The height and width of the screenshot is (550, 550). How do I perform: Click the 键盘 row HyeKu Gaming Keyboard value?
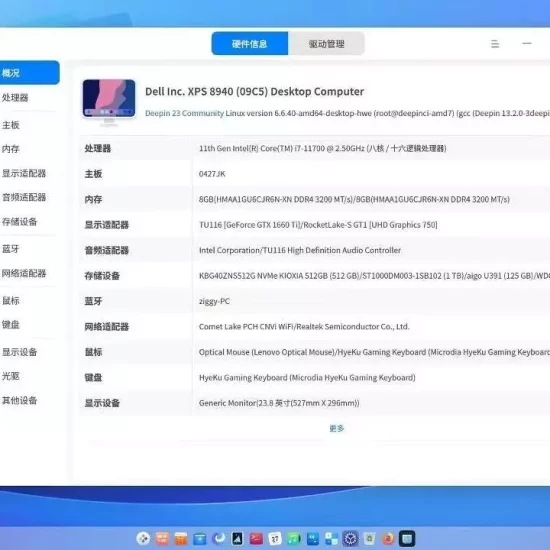click(307, 377)
